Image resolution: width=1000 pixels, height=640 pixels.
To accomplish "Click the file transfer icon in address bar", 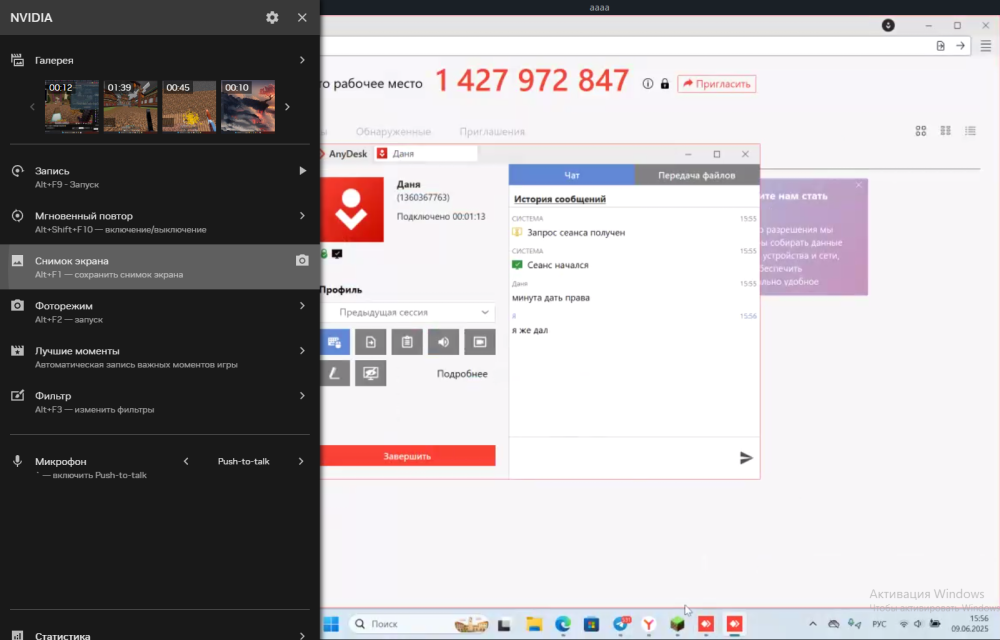I will click(x=941, y=45).
